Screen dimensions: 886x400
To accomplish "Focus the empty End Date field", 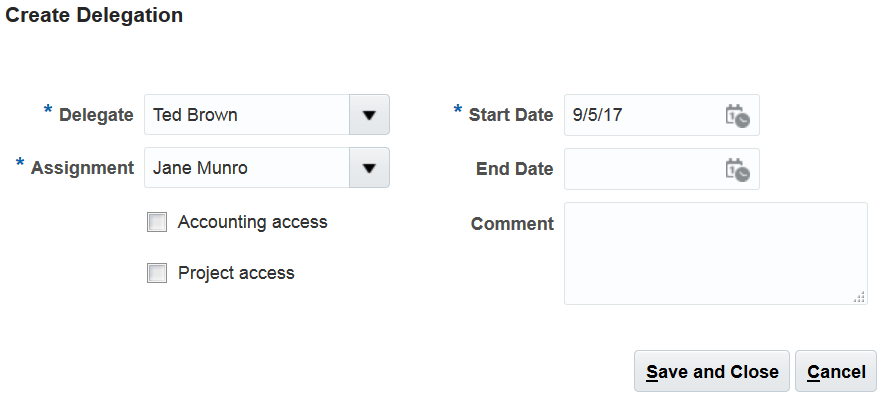I will [642, 169].
